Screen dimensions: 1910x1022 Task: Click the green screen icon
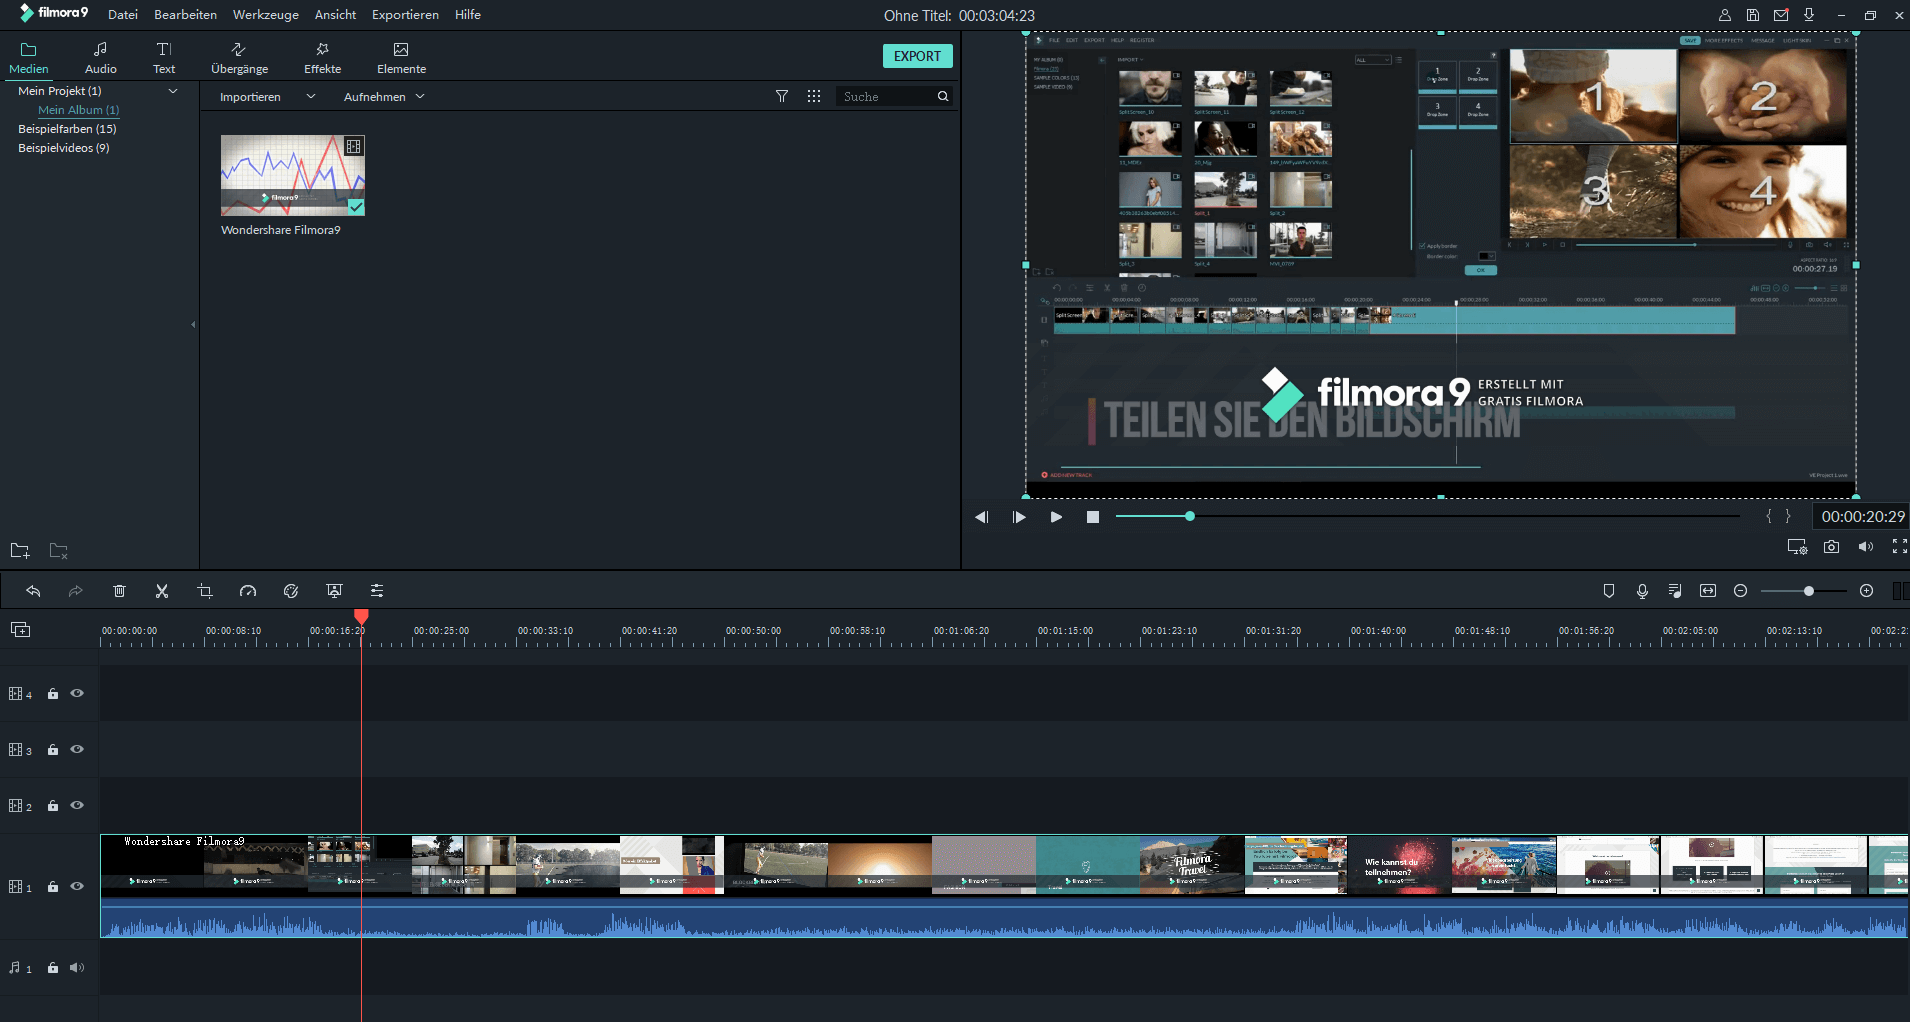coord(334,591)
